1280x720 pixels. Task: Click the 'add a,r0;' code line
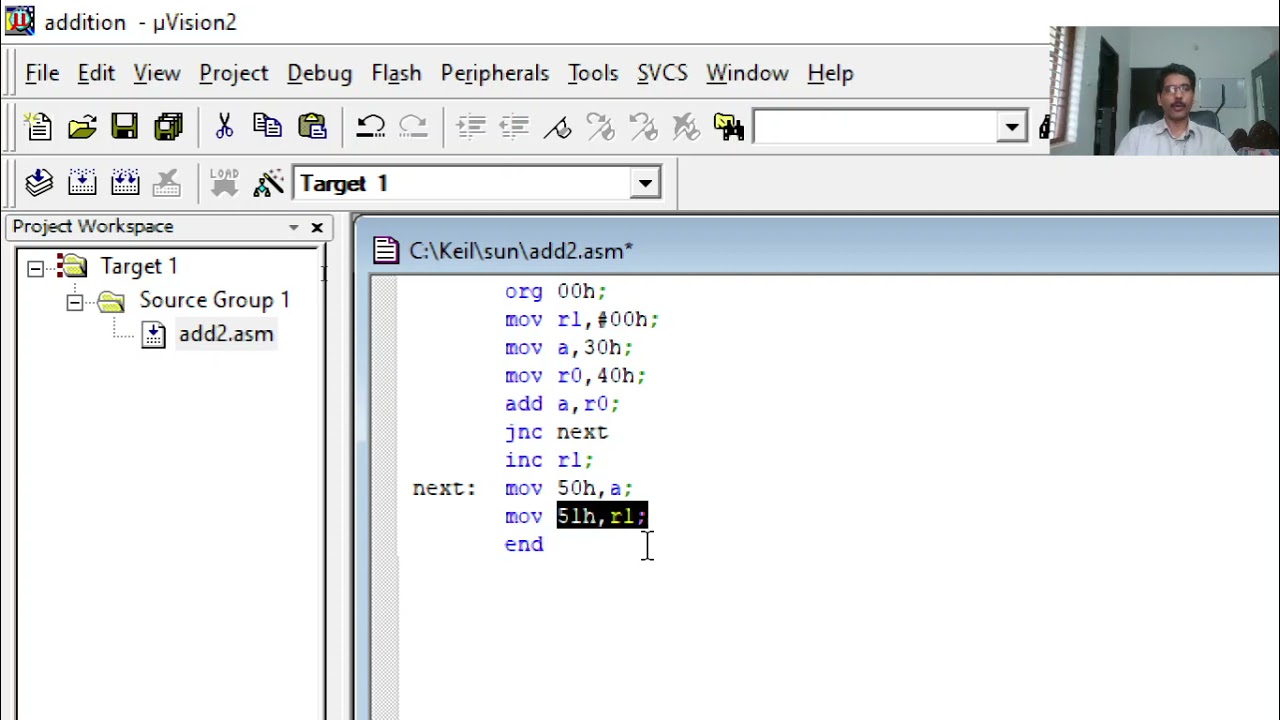pos(562,404)
